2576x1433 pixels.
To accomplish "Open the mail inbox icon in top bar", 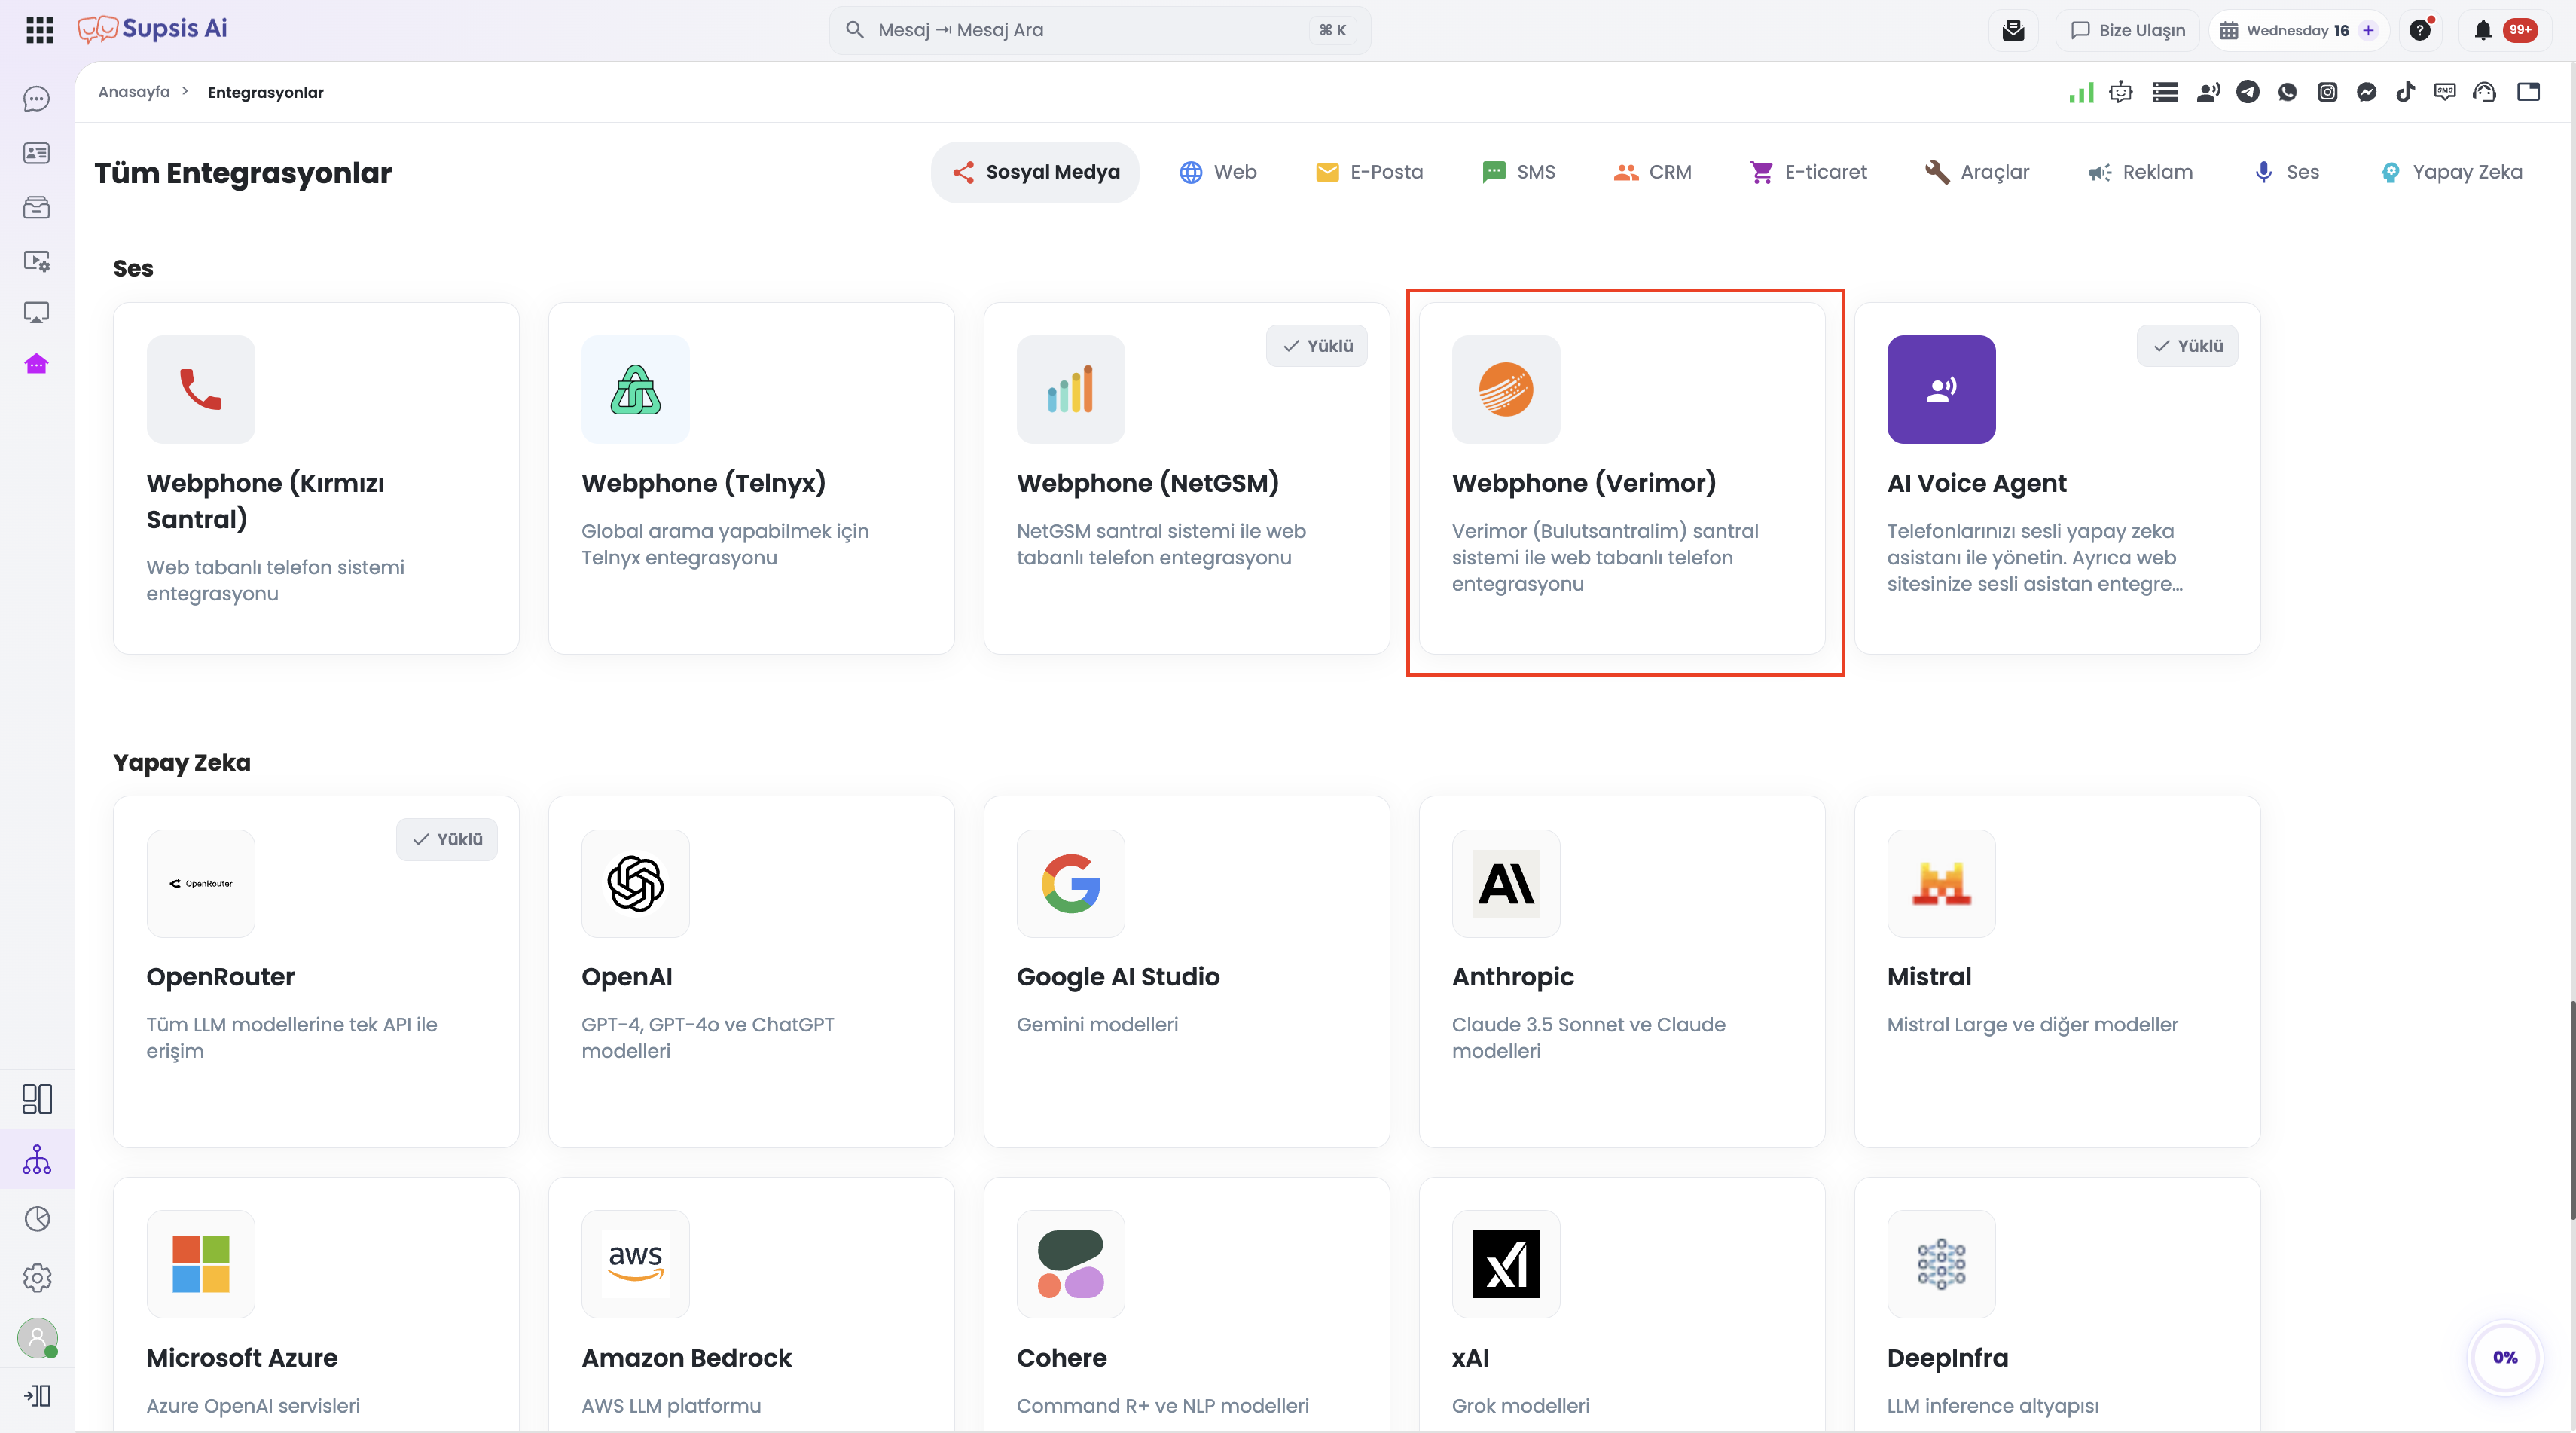I will 2013,30.
